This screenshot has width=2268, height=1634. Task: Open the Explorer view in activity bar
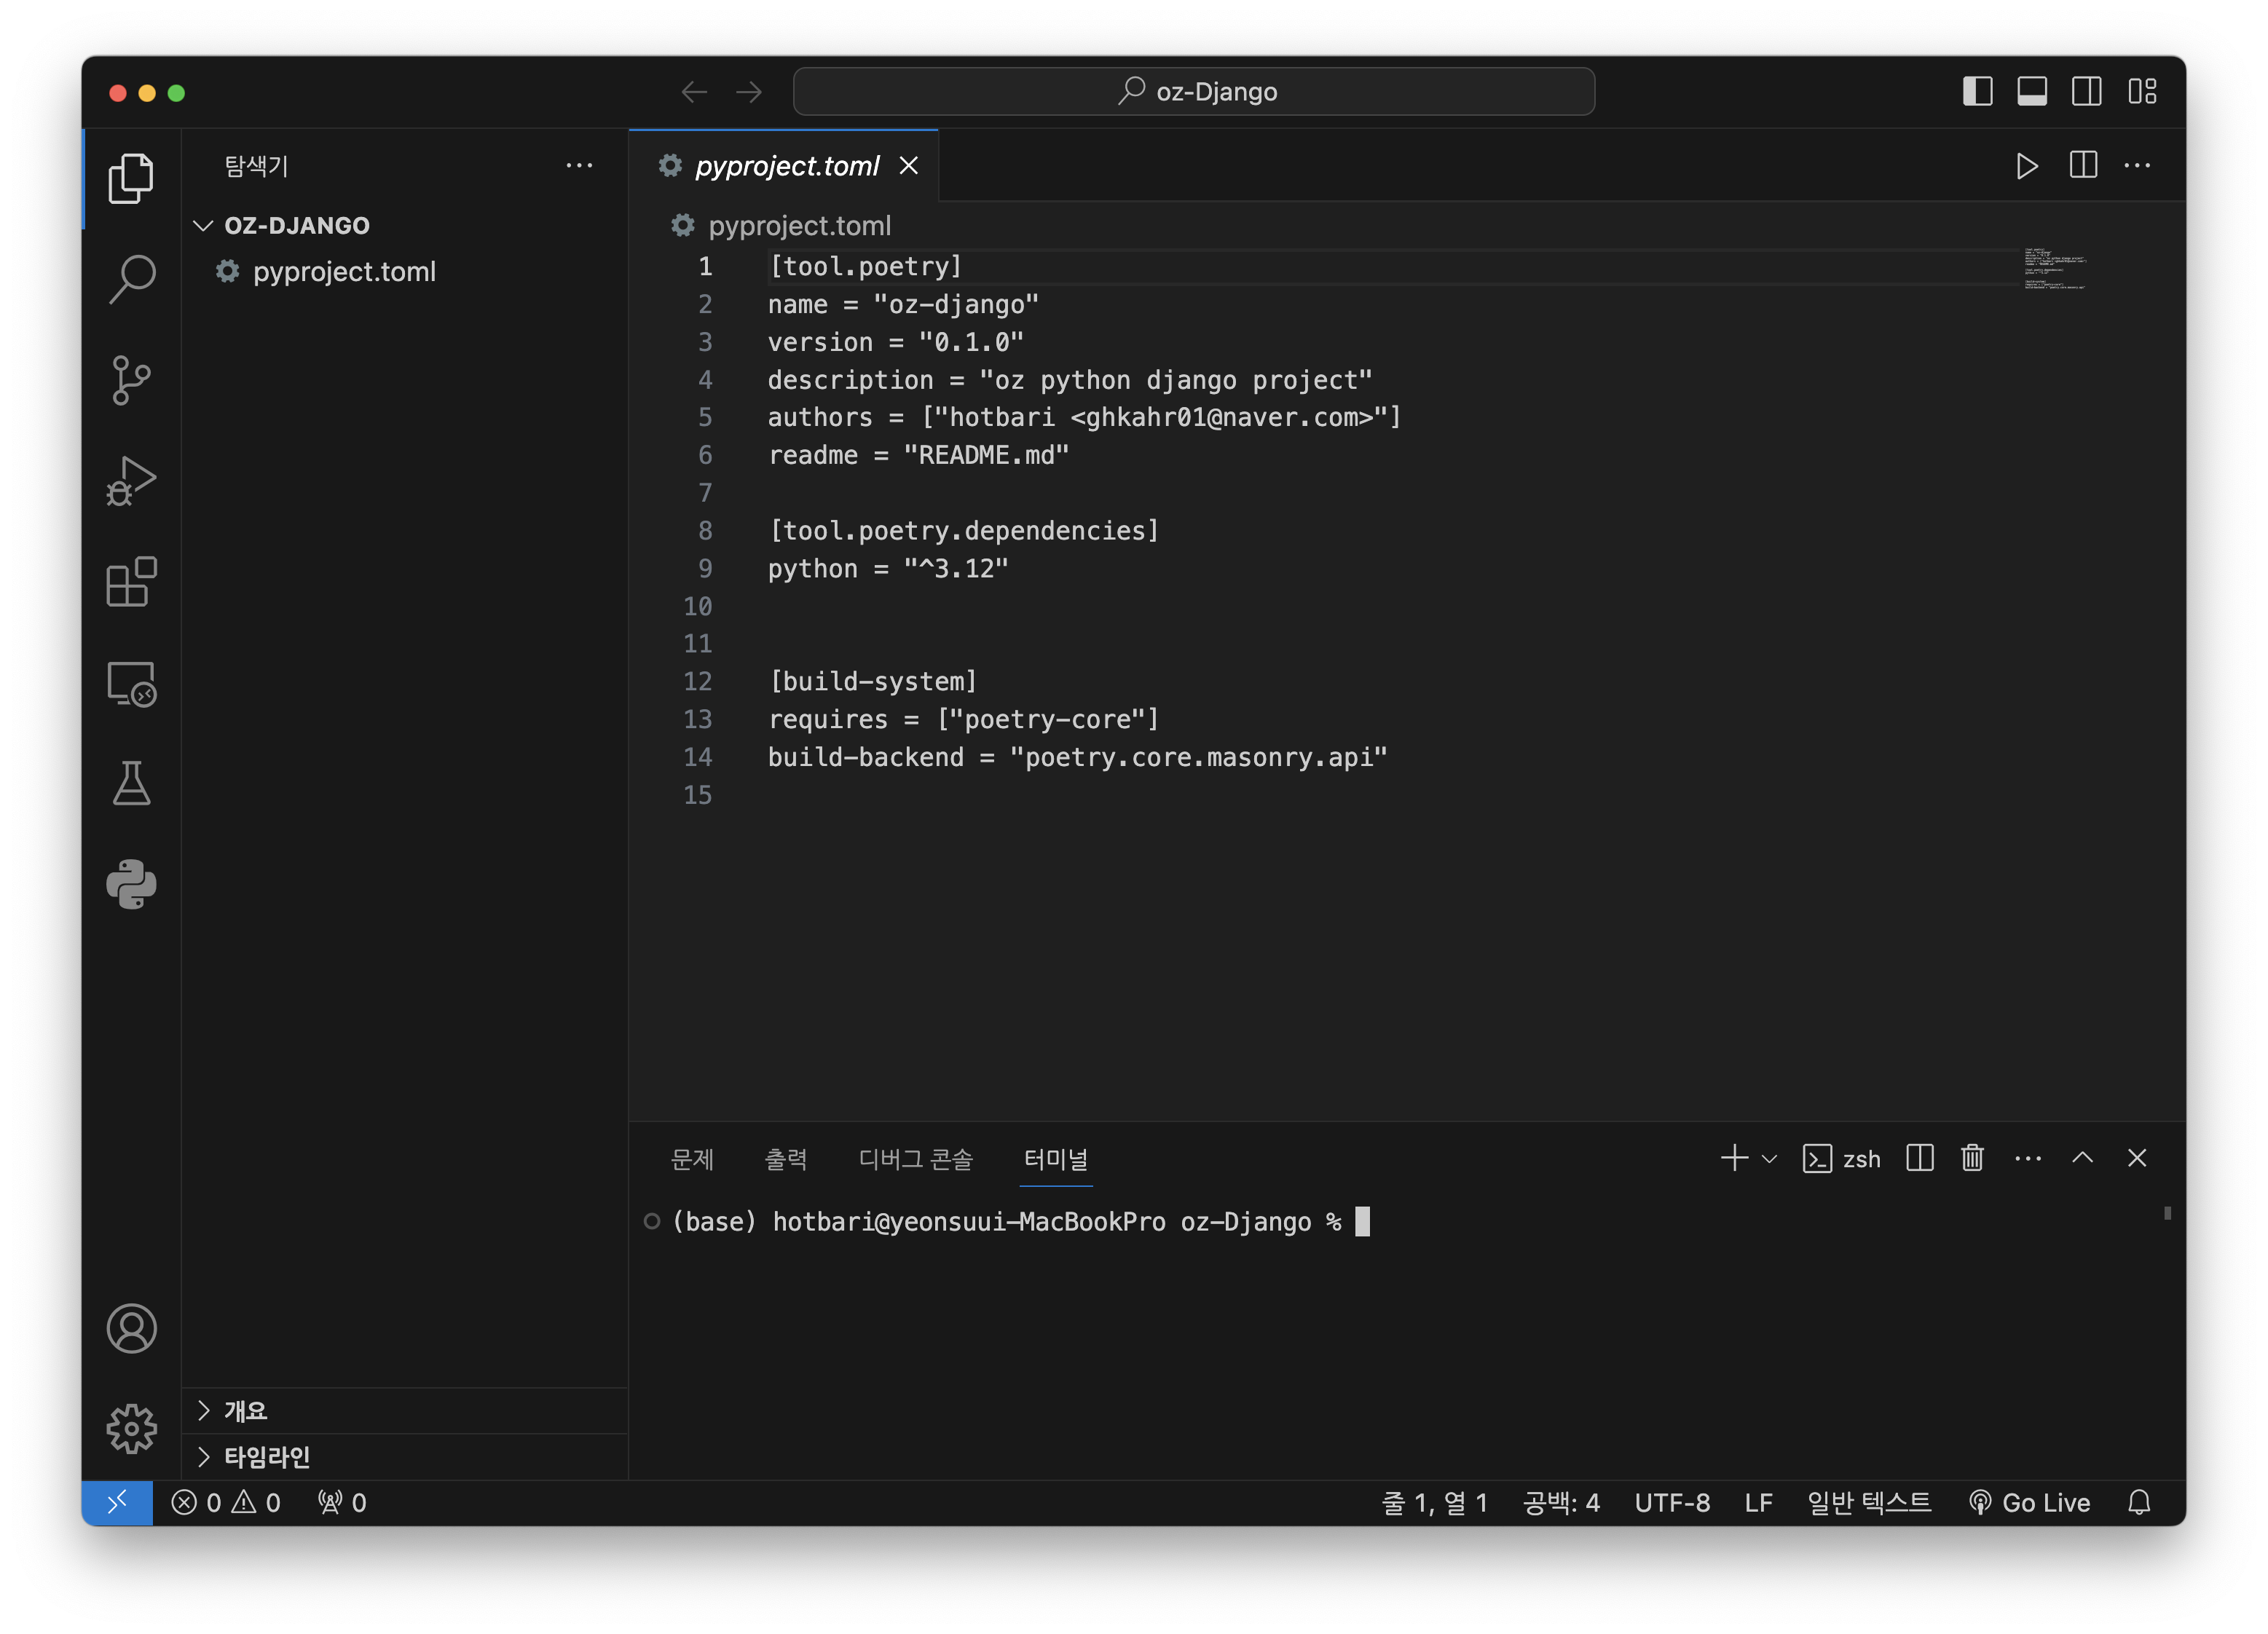coord(131,178)
